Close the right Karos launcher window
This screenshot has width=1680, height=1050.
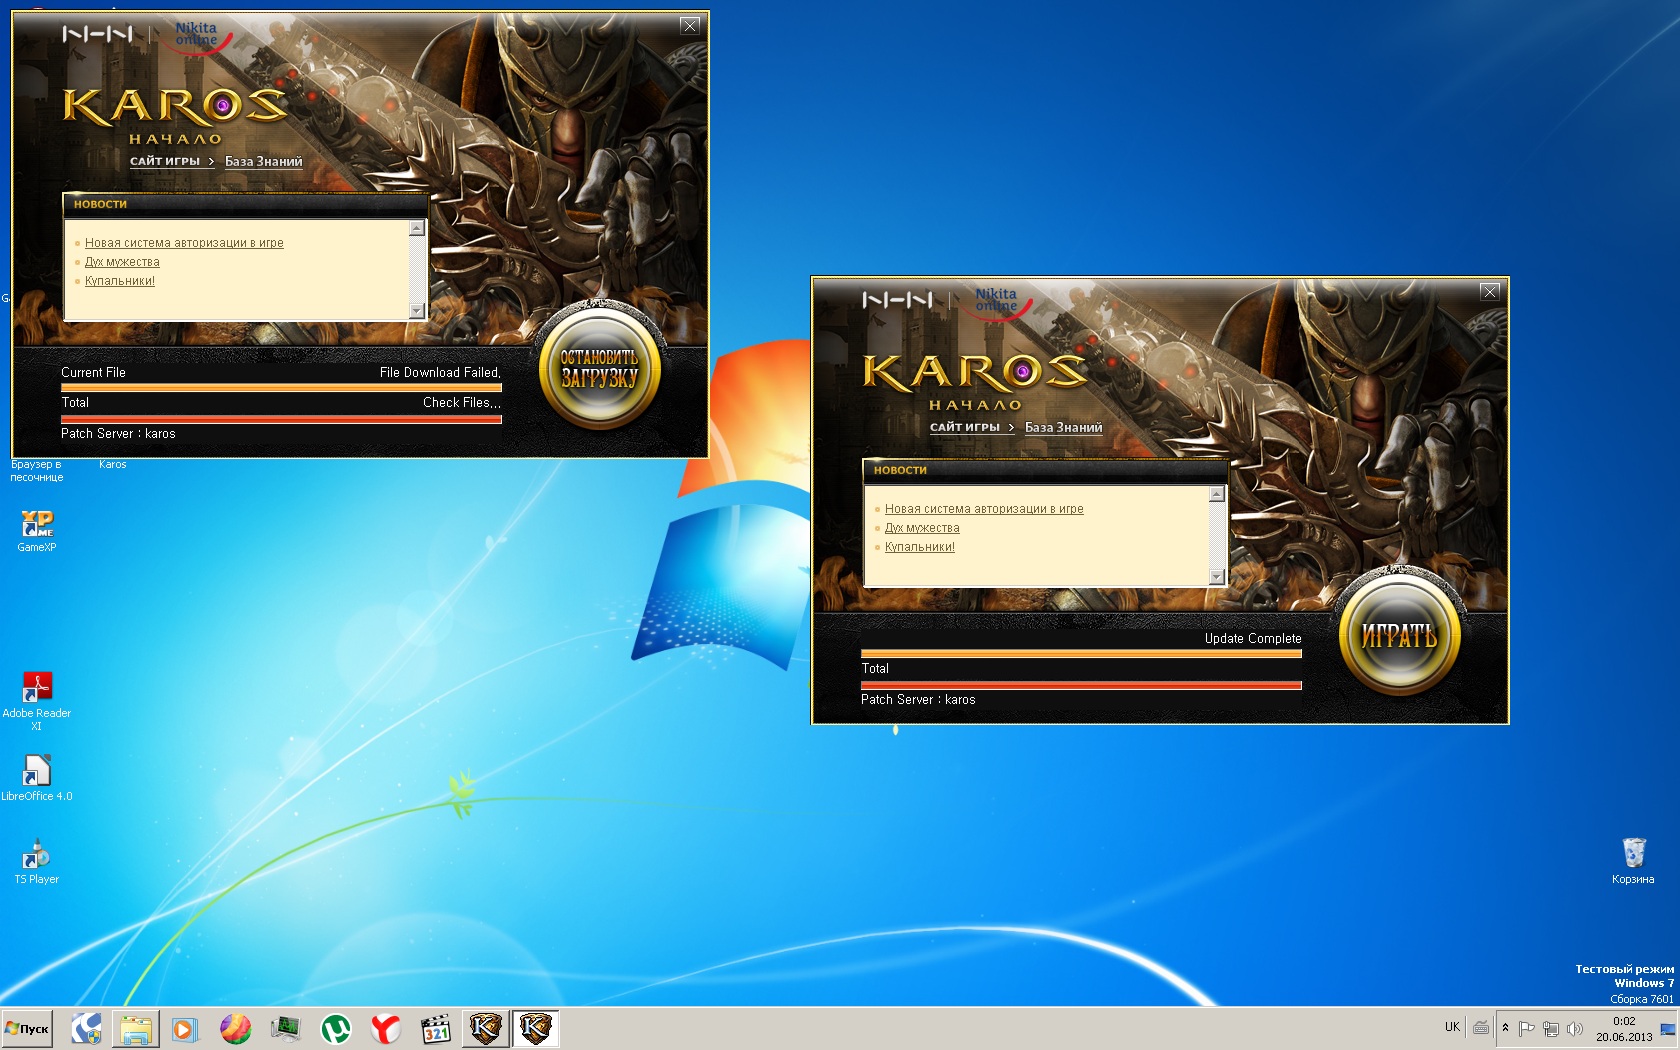pyautogui.click(x=1490, y=292)
